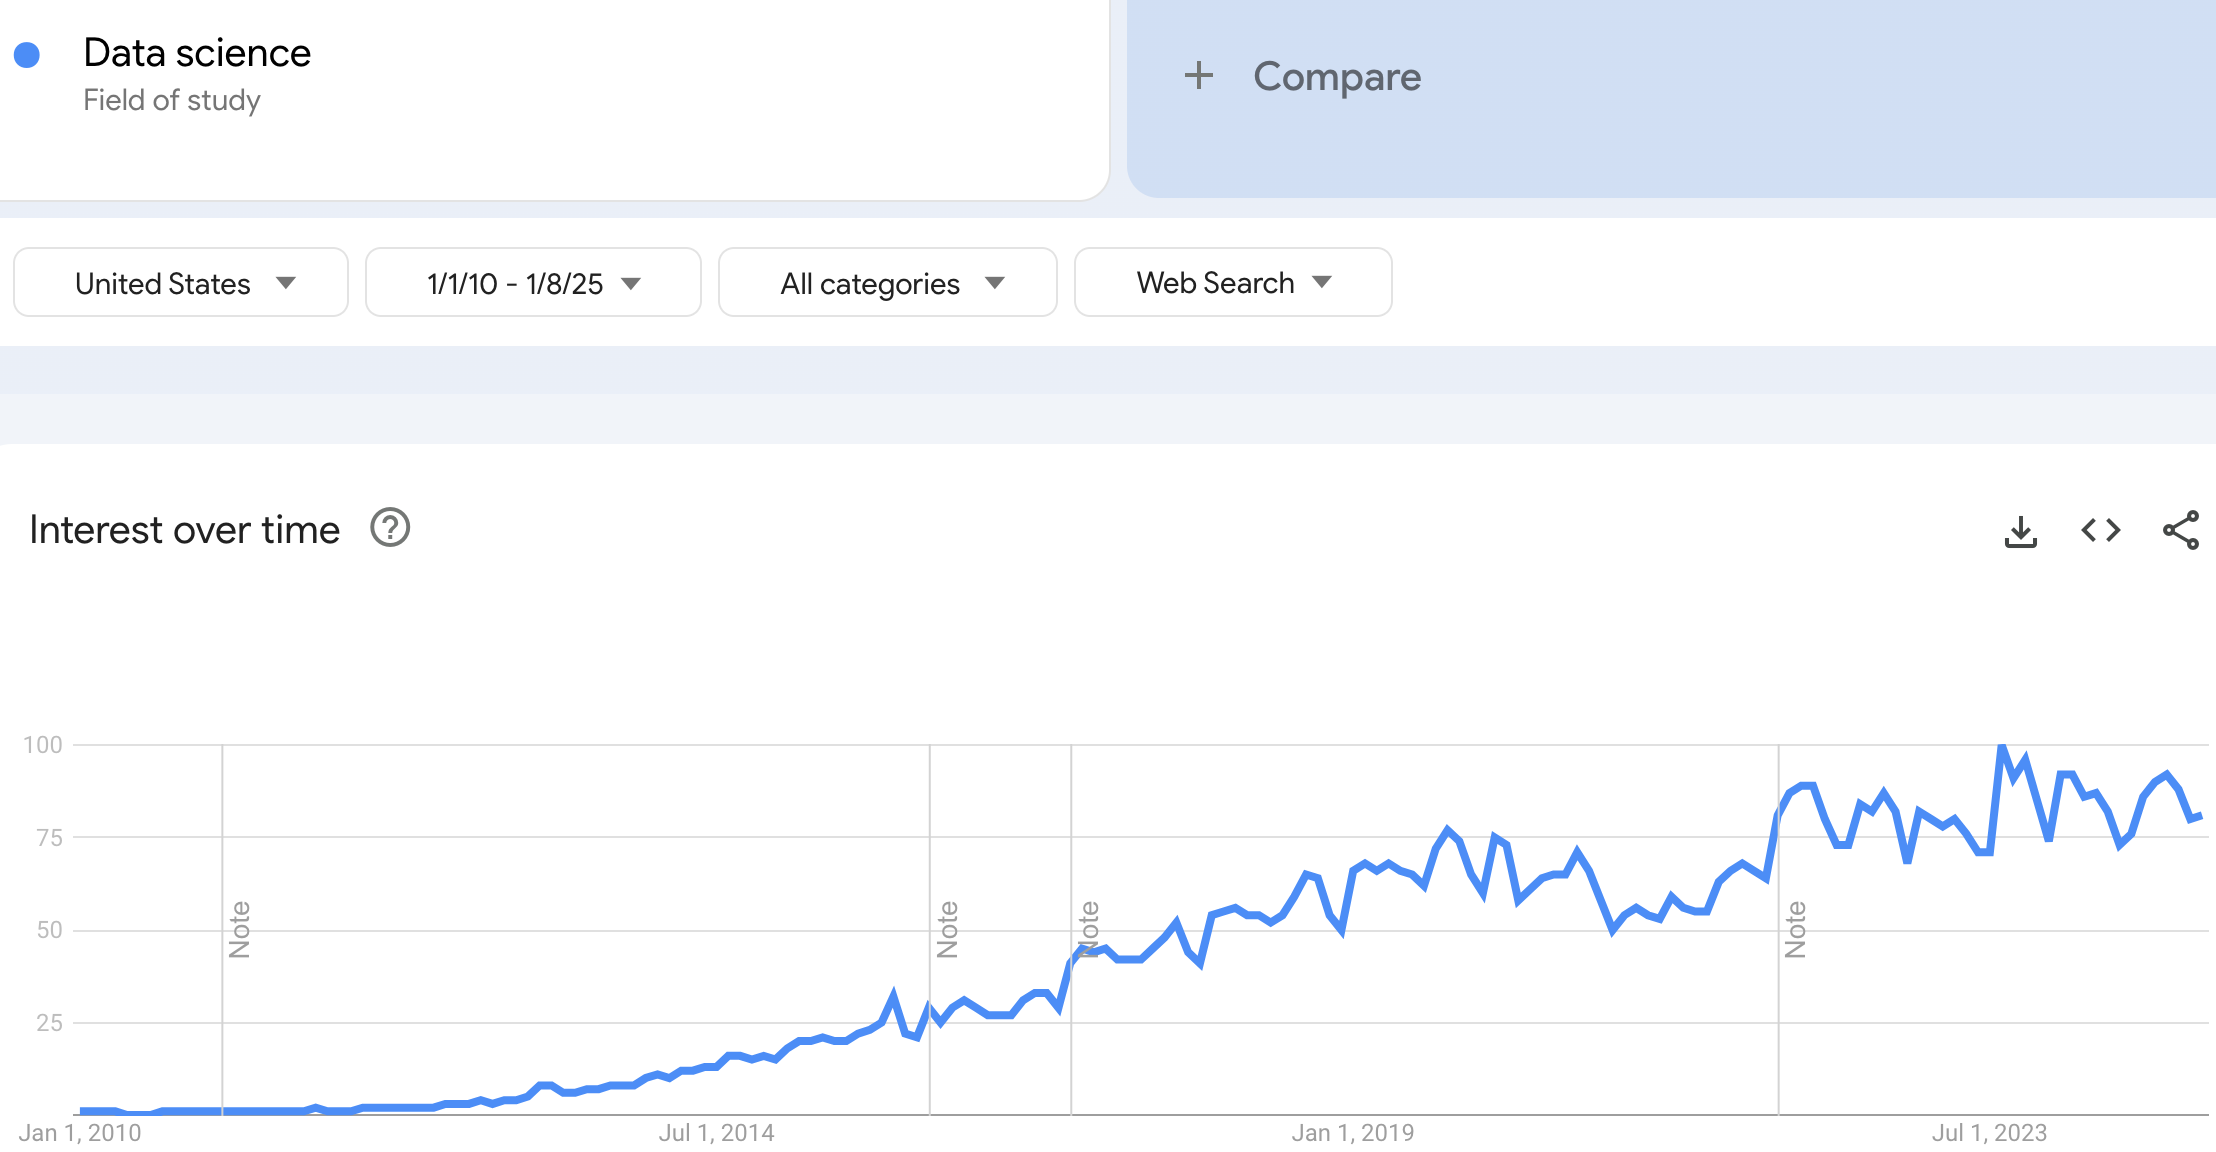Open the embed code icon
Image resolution: width=2216 pixels, height=1152 pixels.
click(x=2100, y=530)
